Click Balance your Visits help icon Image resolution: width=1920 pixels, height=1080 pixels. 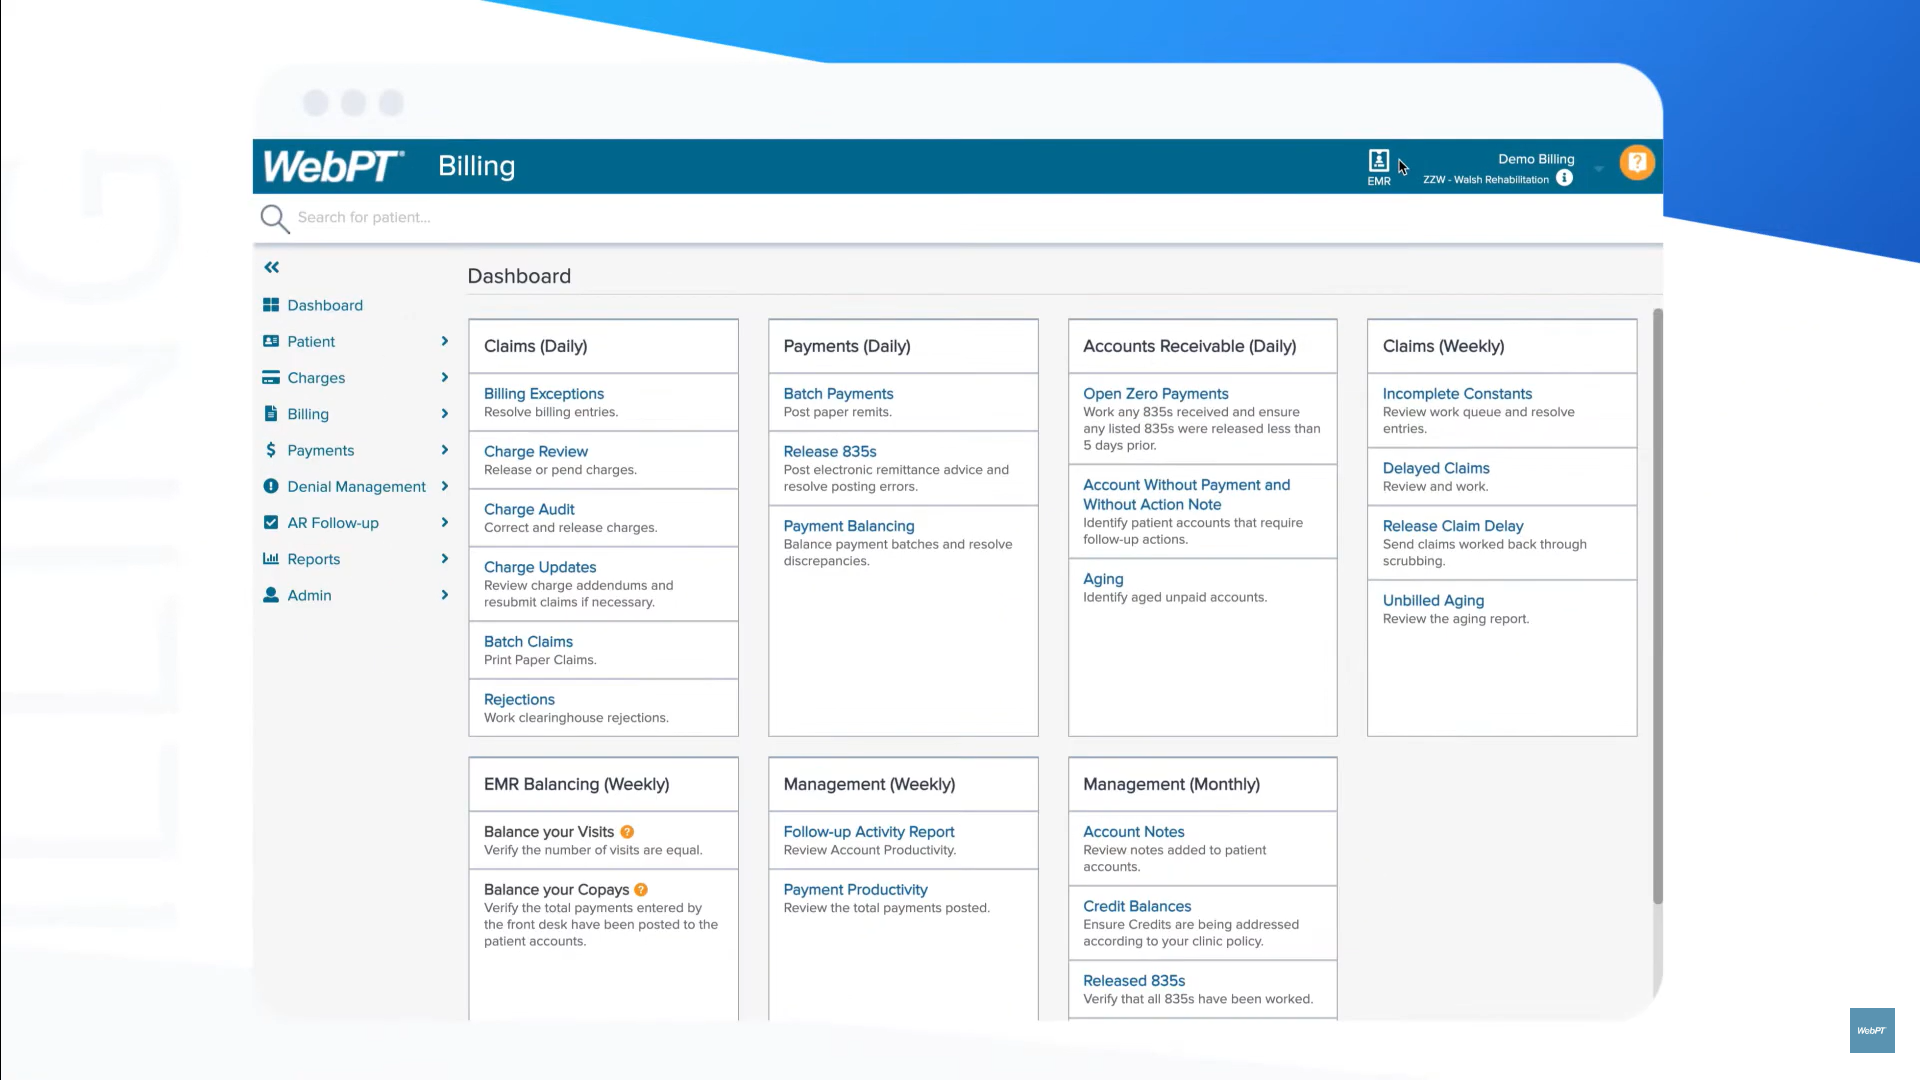point(627,832)
